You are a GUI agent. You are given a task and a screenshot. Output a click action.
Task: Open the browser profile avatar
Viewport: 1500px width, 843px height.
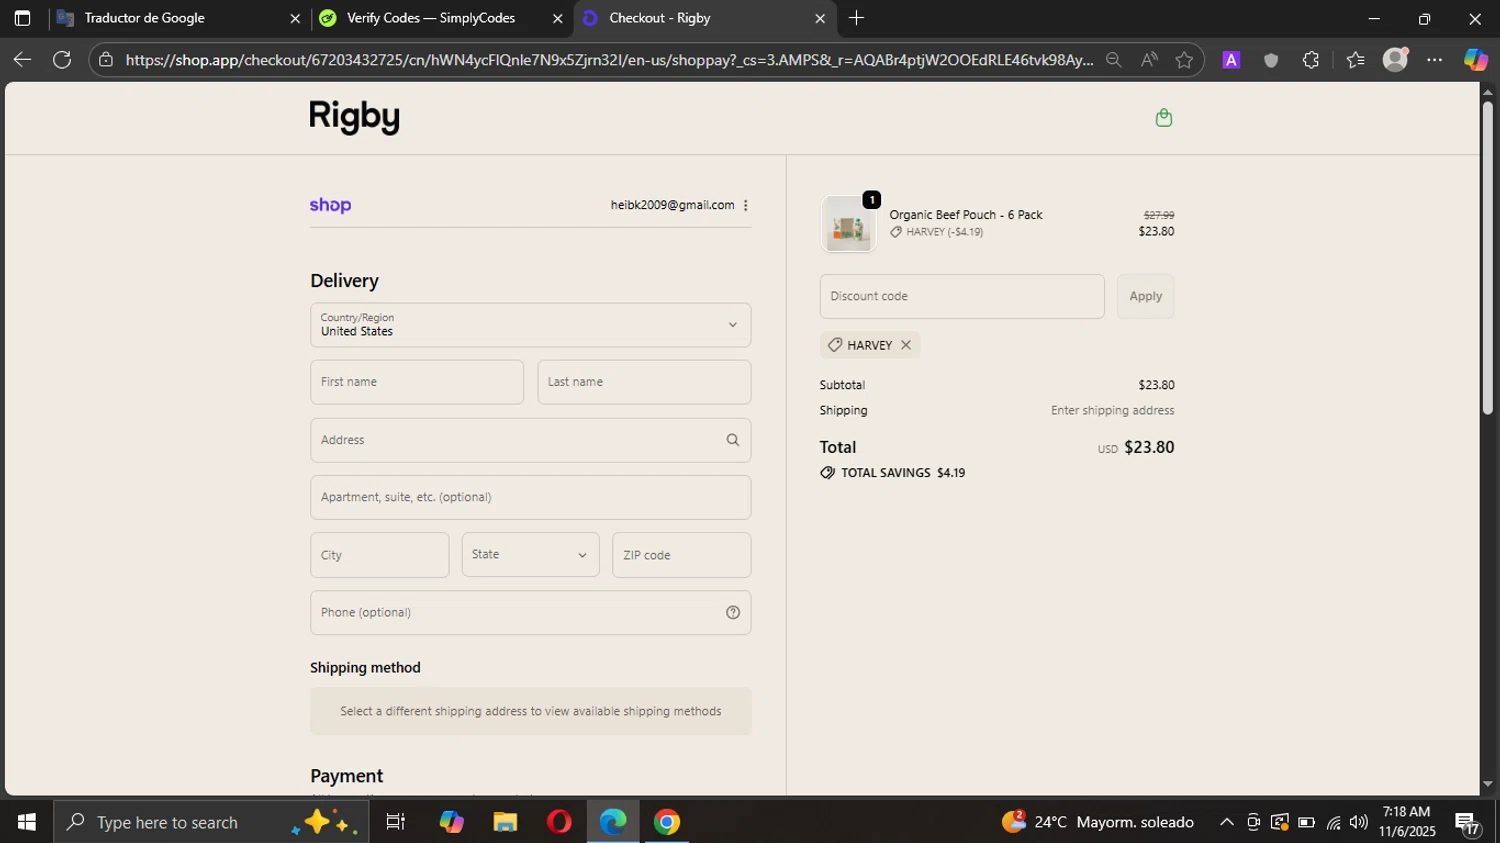coord(1395,60)
